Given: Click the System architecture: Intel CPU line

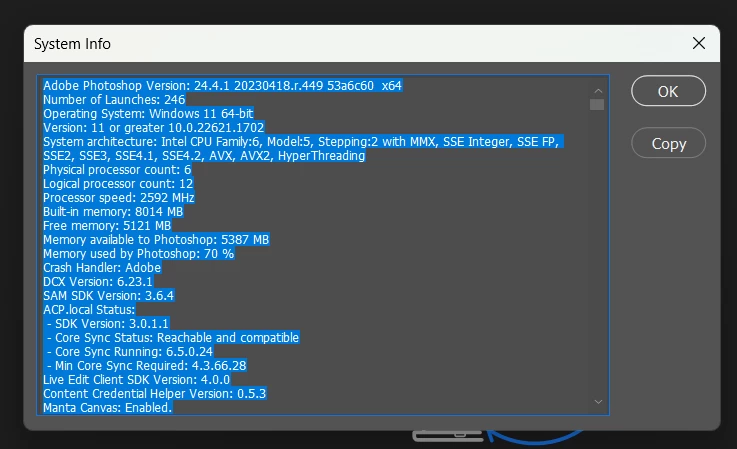Looking at the screenshot, I should (x=303, y=142).
